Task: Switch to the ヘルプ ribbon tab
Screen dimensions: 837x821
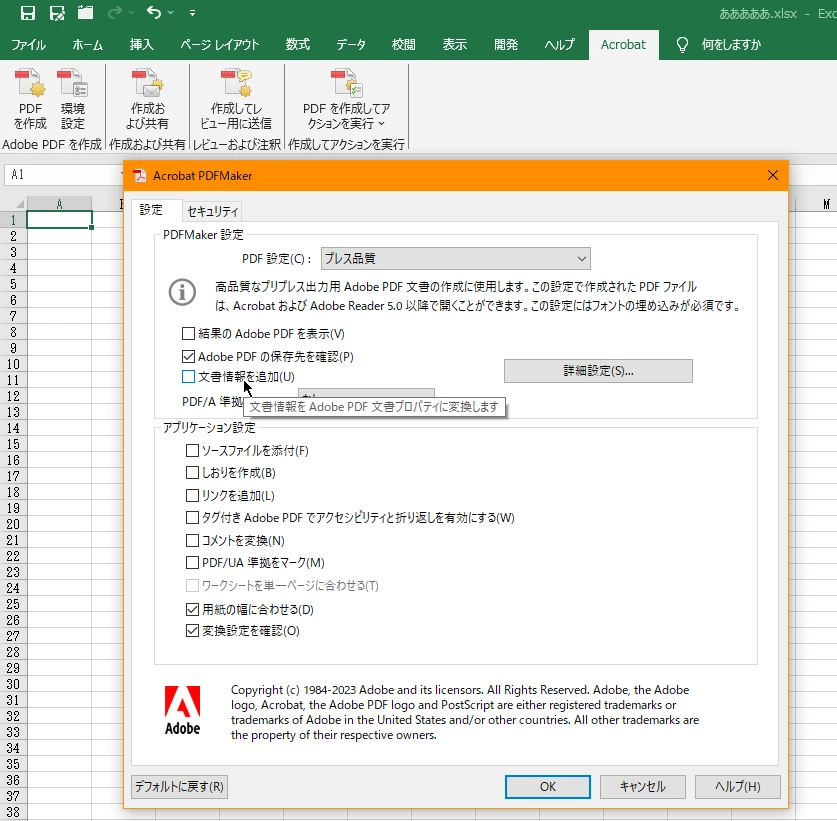Action: click(x=559, y=45)
